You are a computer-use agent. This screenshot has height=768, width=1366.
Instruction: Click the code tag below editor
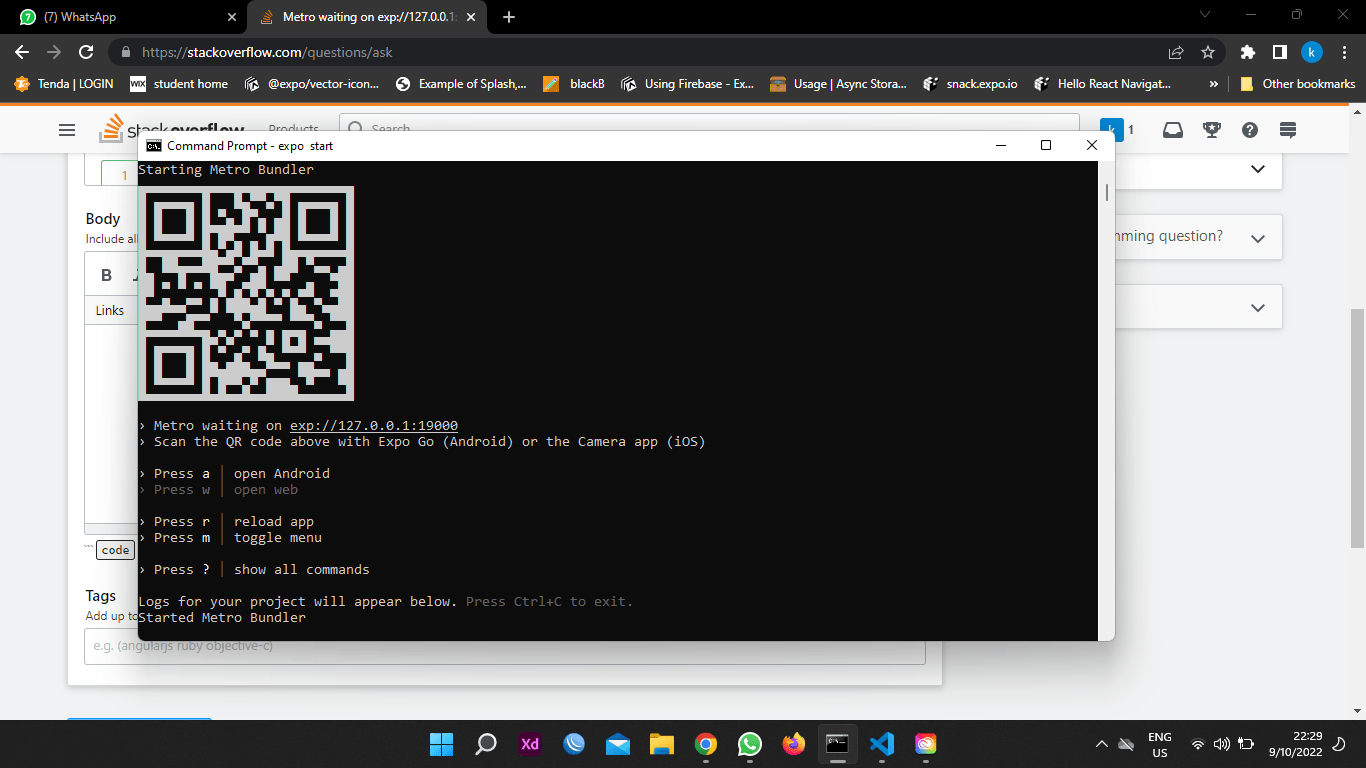point(115,550)
